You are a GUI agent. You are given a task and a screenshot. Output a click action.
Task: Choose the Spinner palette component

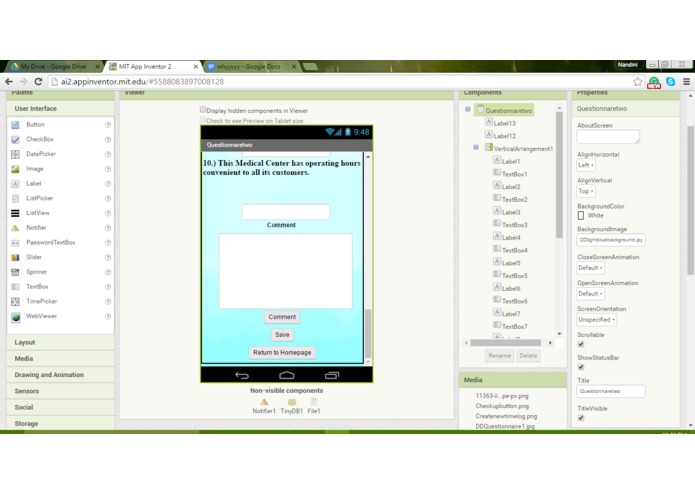pyautogui.click(x=36, y=272)
